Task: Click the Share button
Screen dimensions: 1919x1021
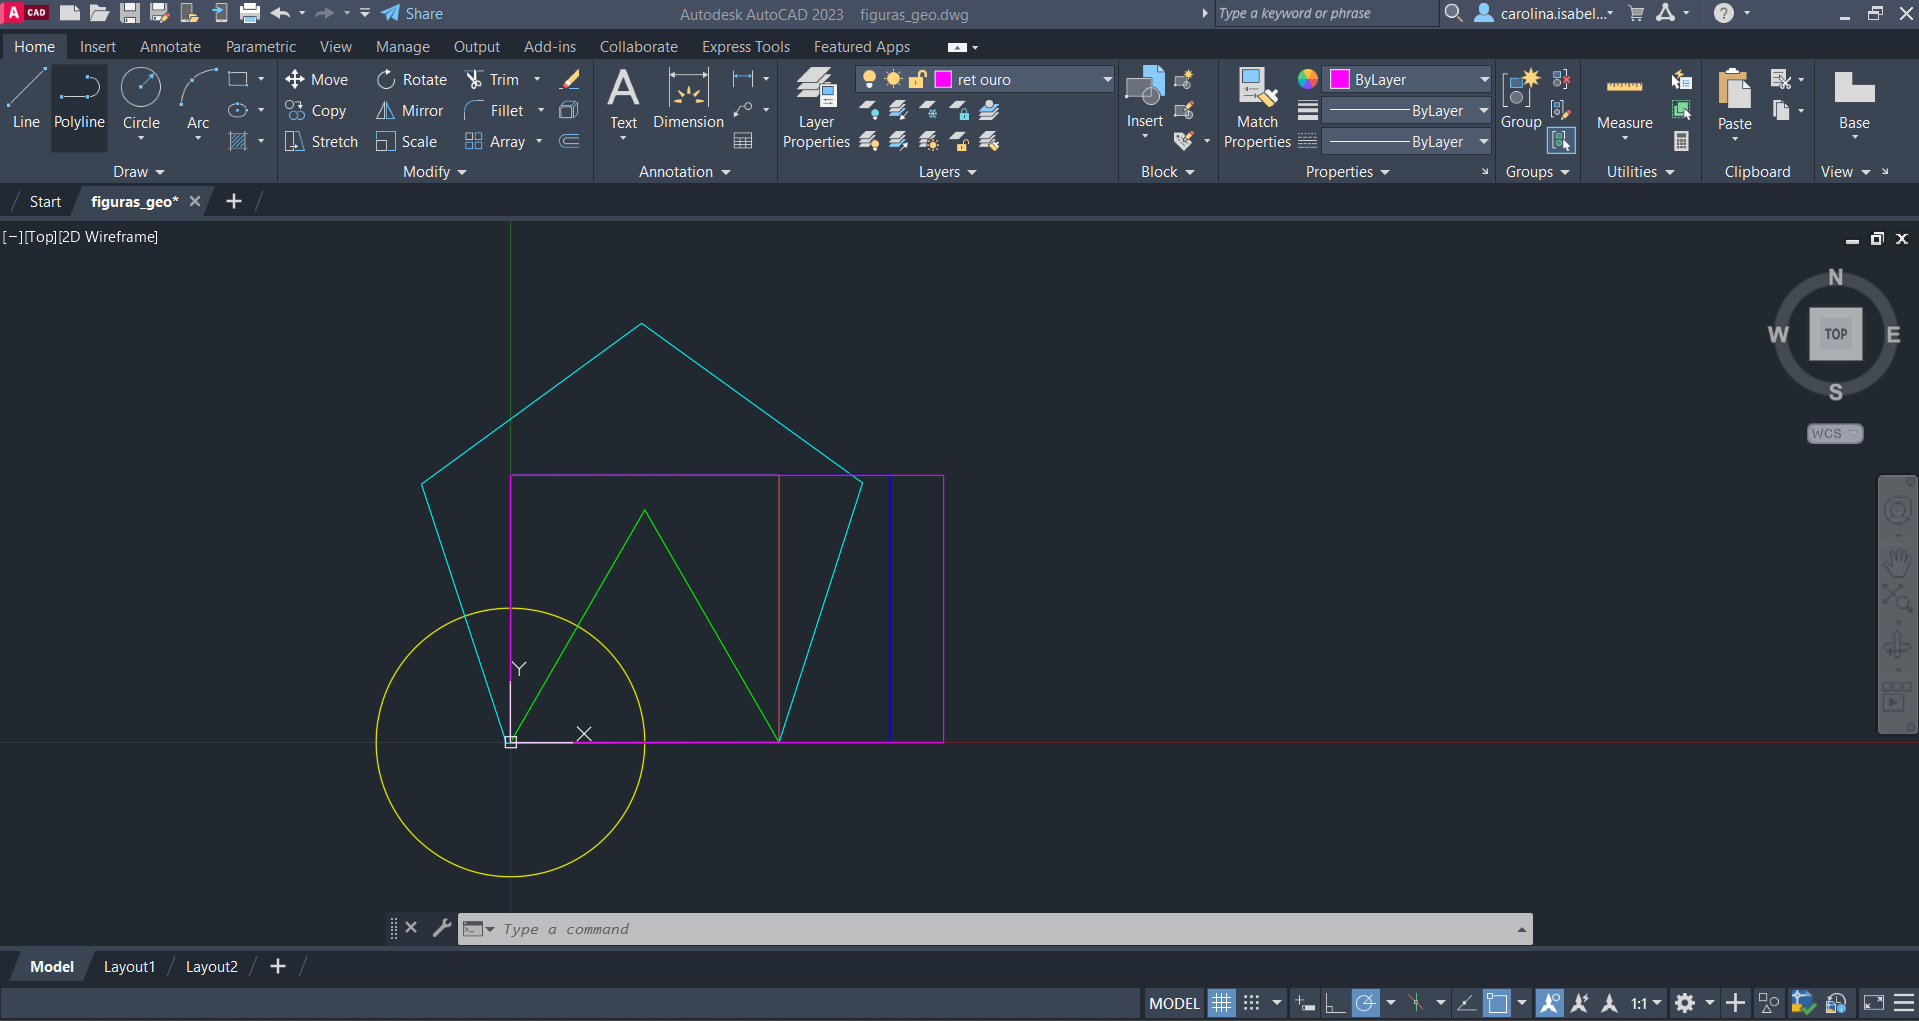Action: pyautogui.click(x=412, y=14)
